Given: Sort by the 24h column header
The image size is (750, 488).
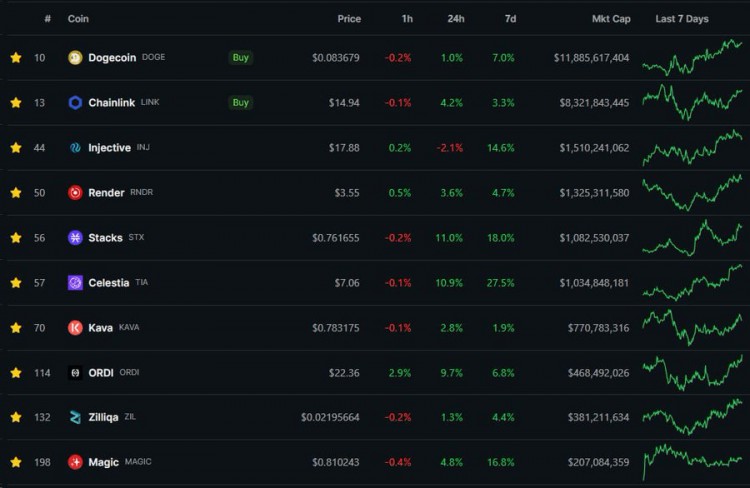Looking at the screenshot, I should coord(456,19).
